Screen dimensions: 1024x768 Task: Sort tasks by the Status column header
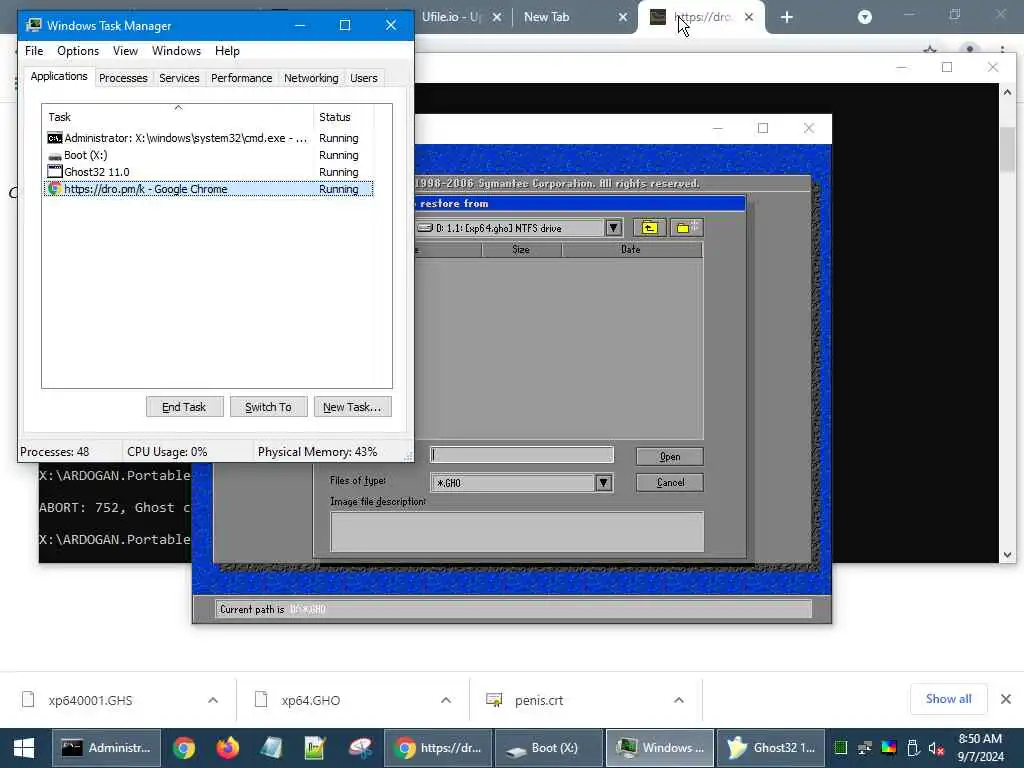click(x=344, y=117)
